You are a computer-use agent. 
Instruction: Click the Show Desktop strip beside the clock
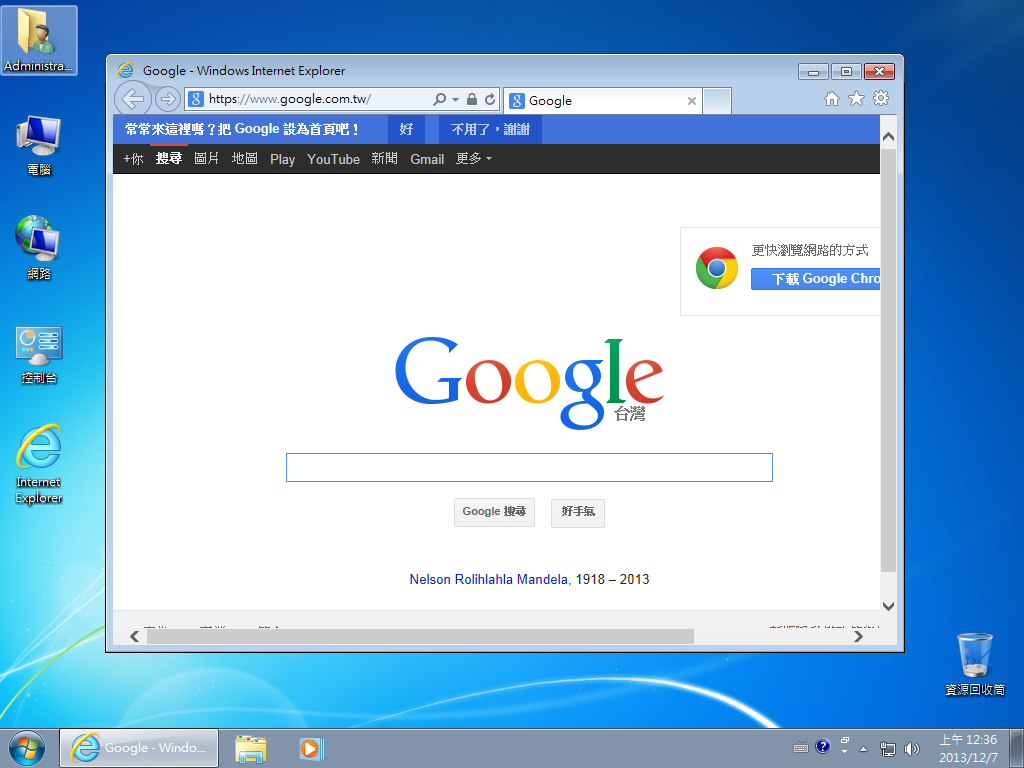click(x=1017, y=748)
